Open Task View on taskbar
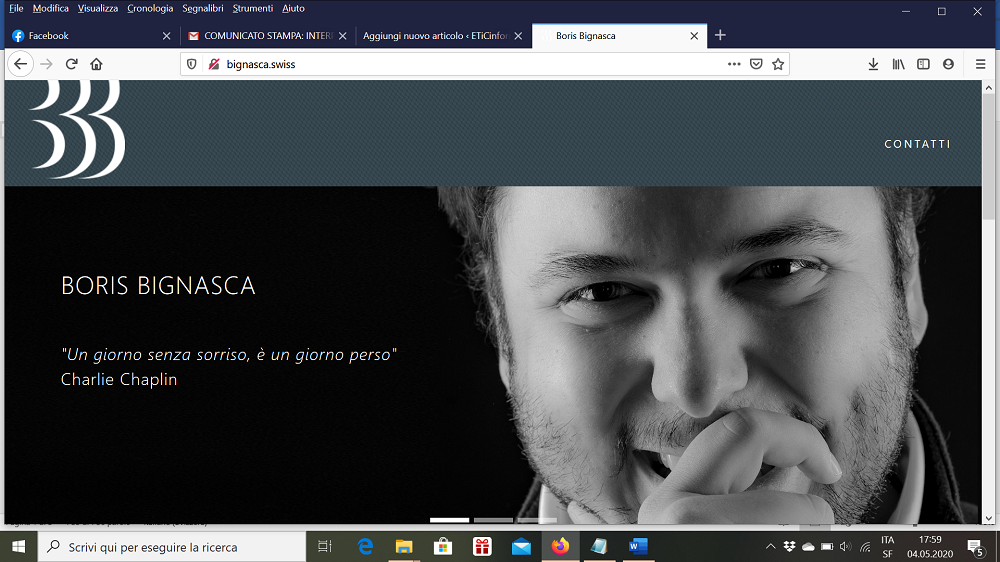 pos(325,547)
